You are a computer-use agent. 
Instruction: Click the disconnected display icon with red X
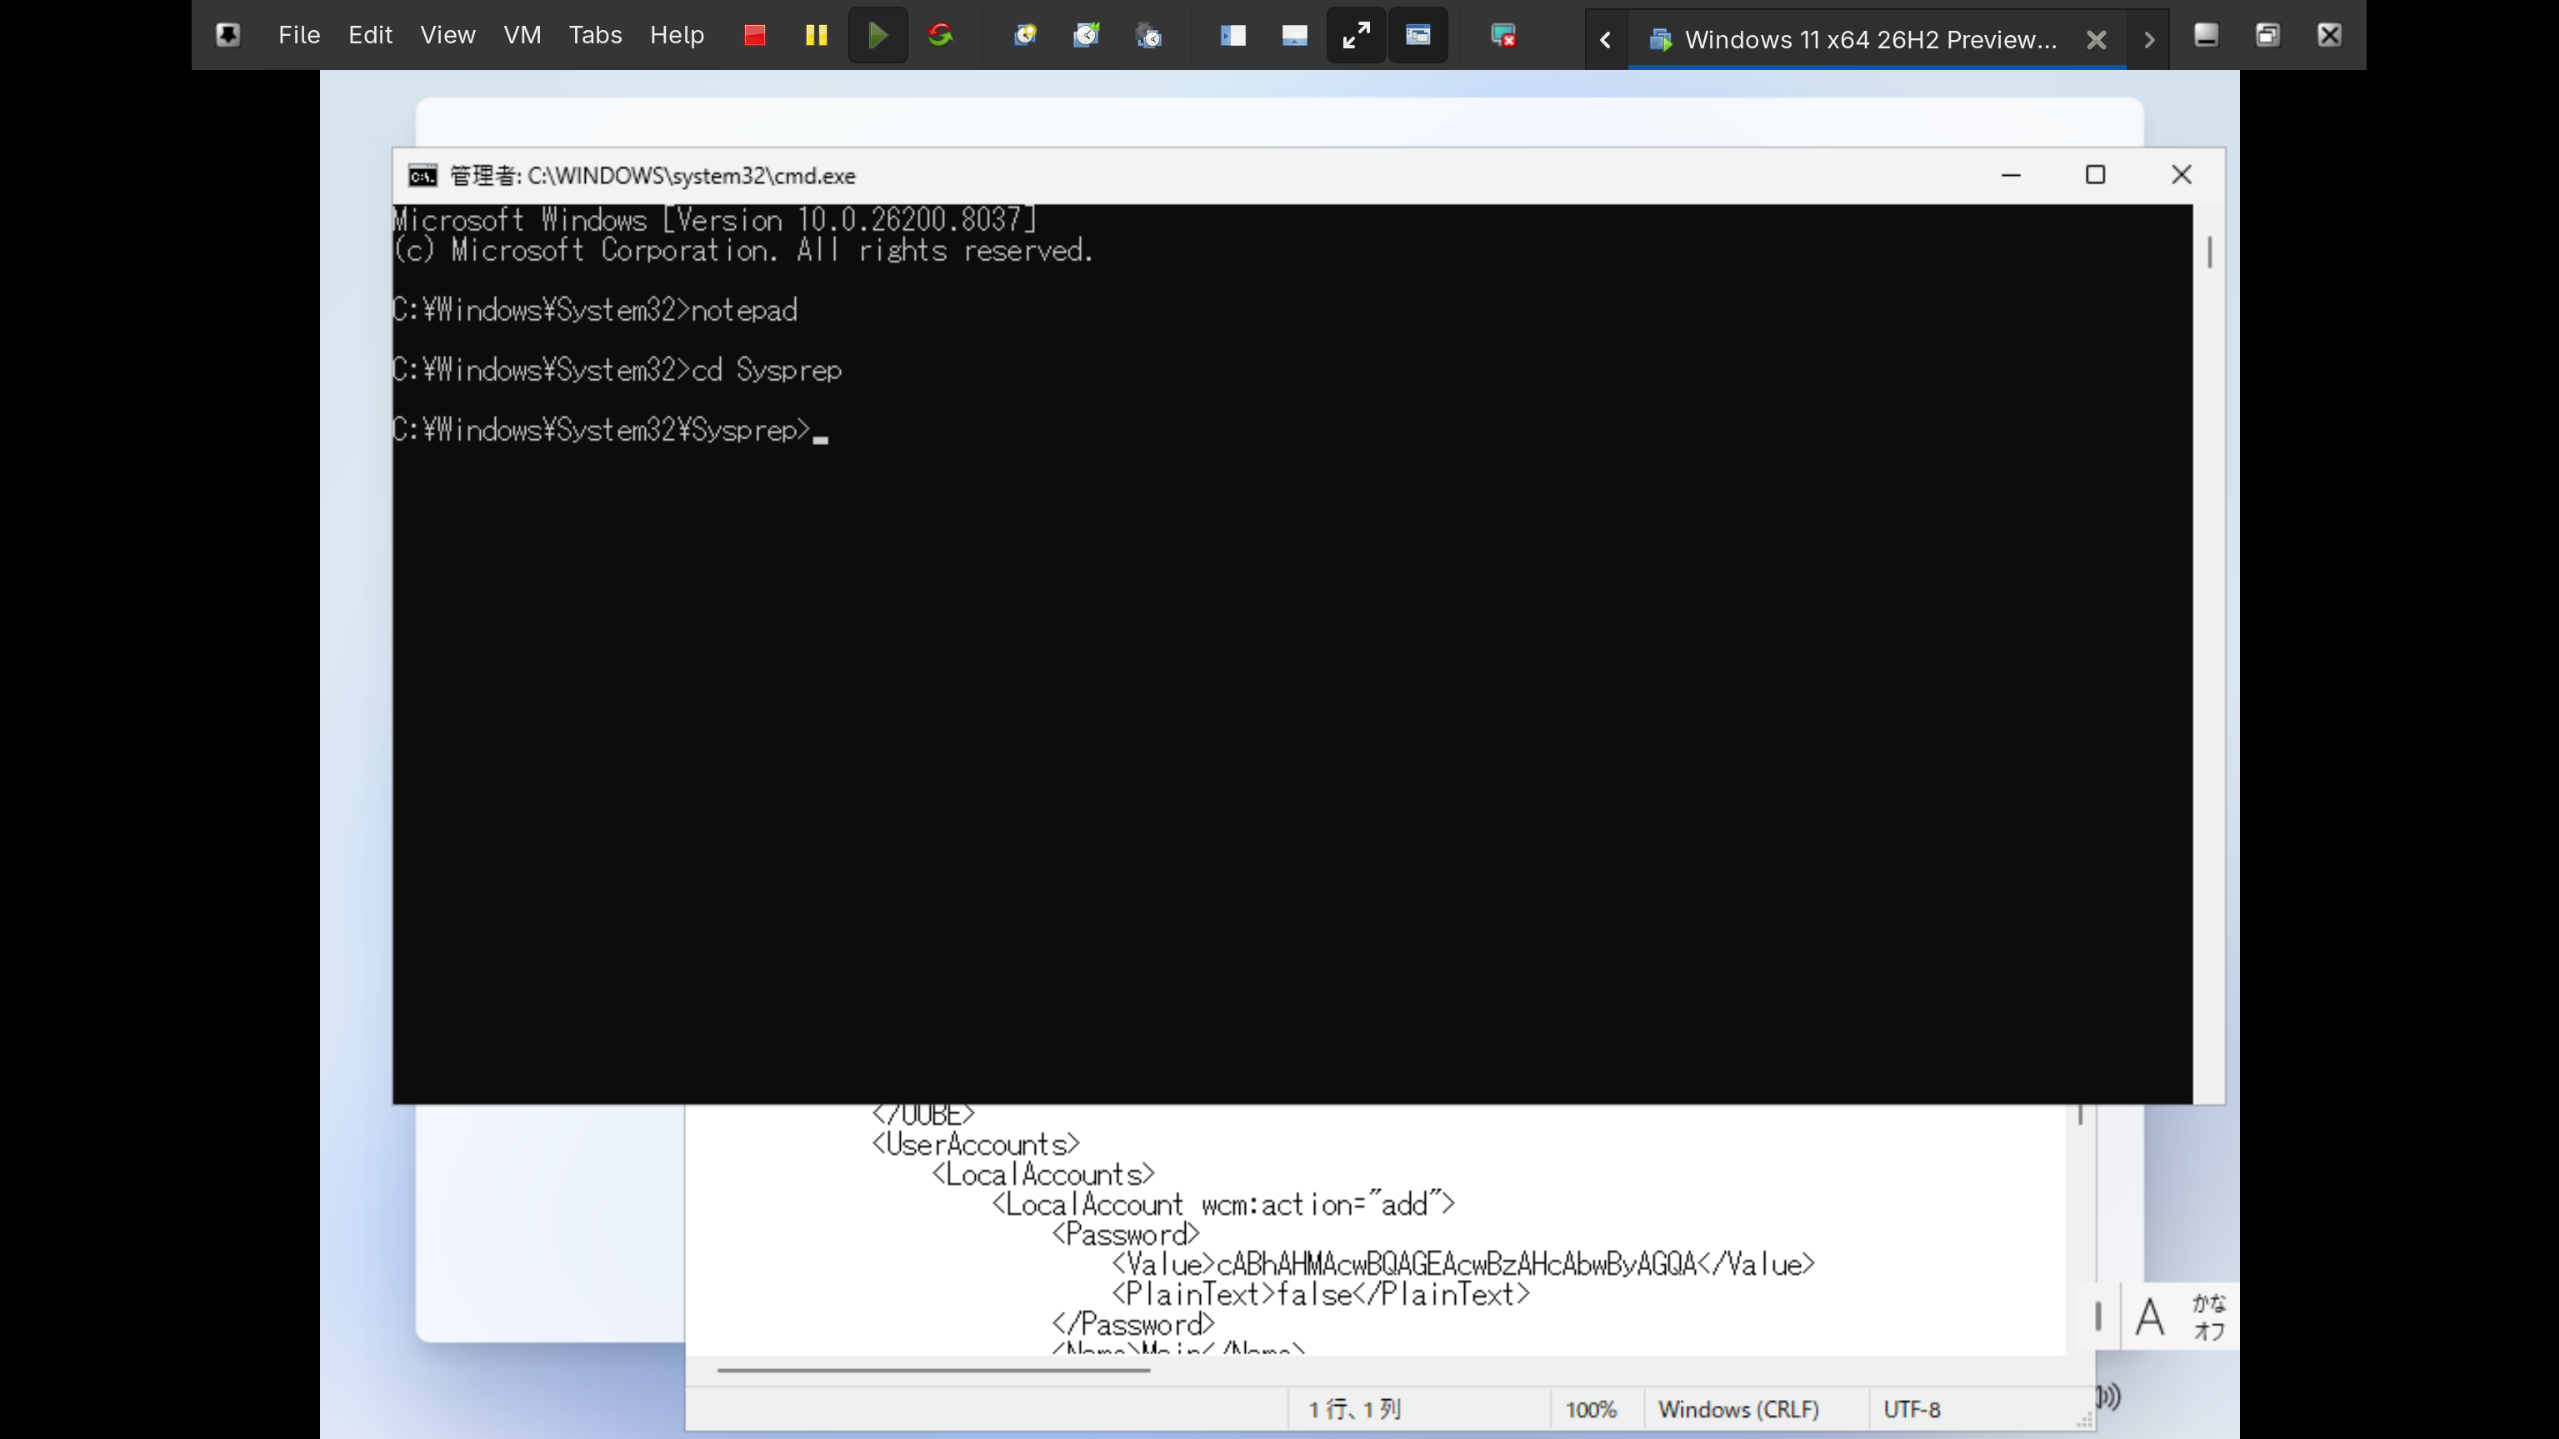click(1503, 35)
